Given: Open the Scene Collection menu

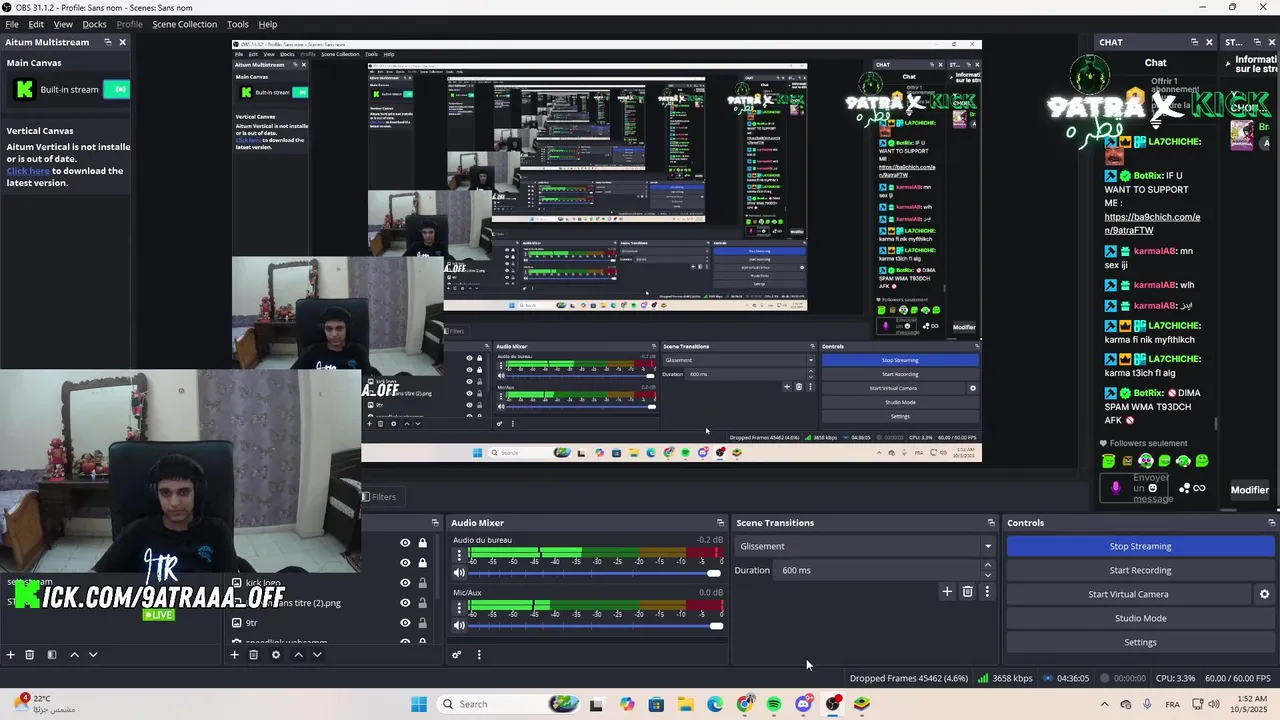Looking at the screenshot, I should (184, 24).
